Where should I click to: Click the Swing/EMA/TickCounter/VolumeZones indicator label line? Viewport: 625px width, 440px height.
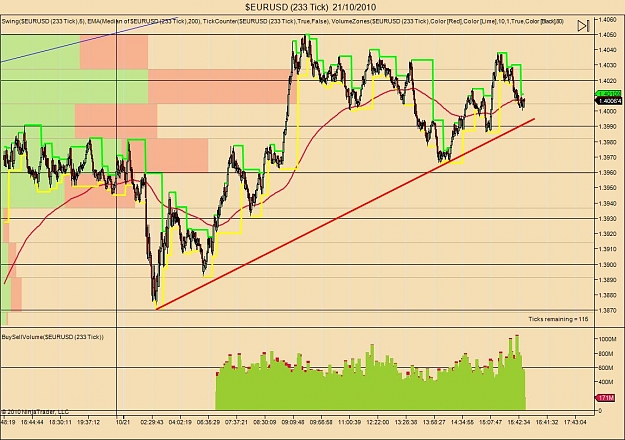coord(283,21)
